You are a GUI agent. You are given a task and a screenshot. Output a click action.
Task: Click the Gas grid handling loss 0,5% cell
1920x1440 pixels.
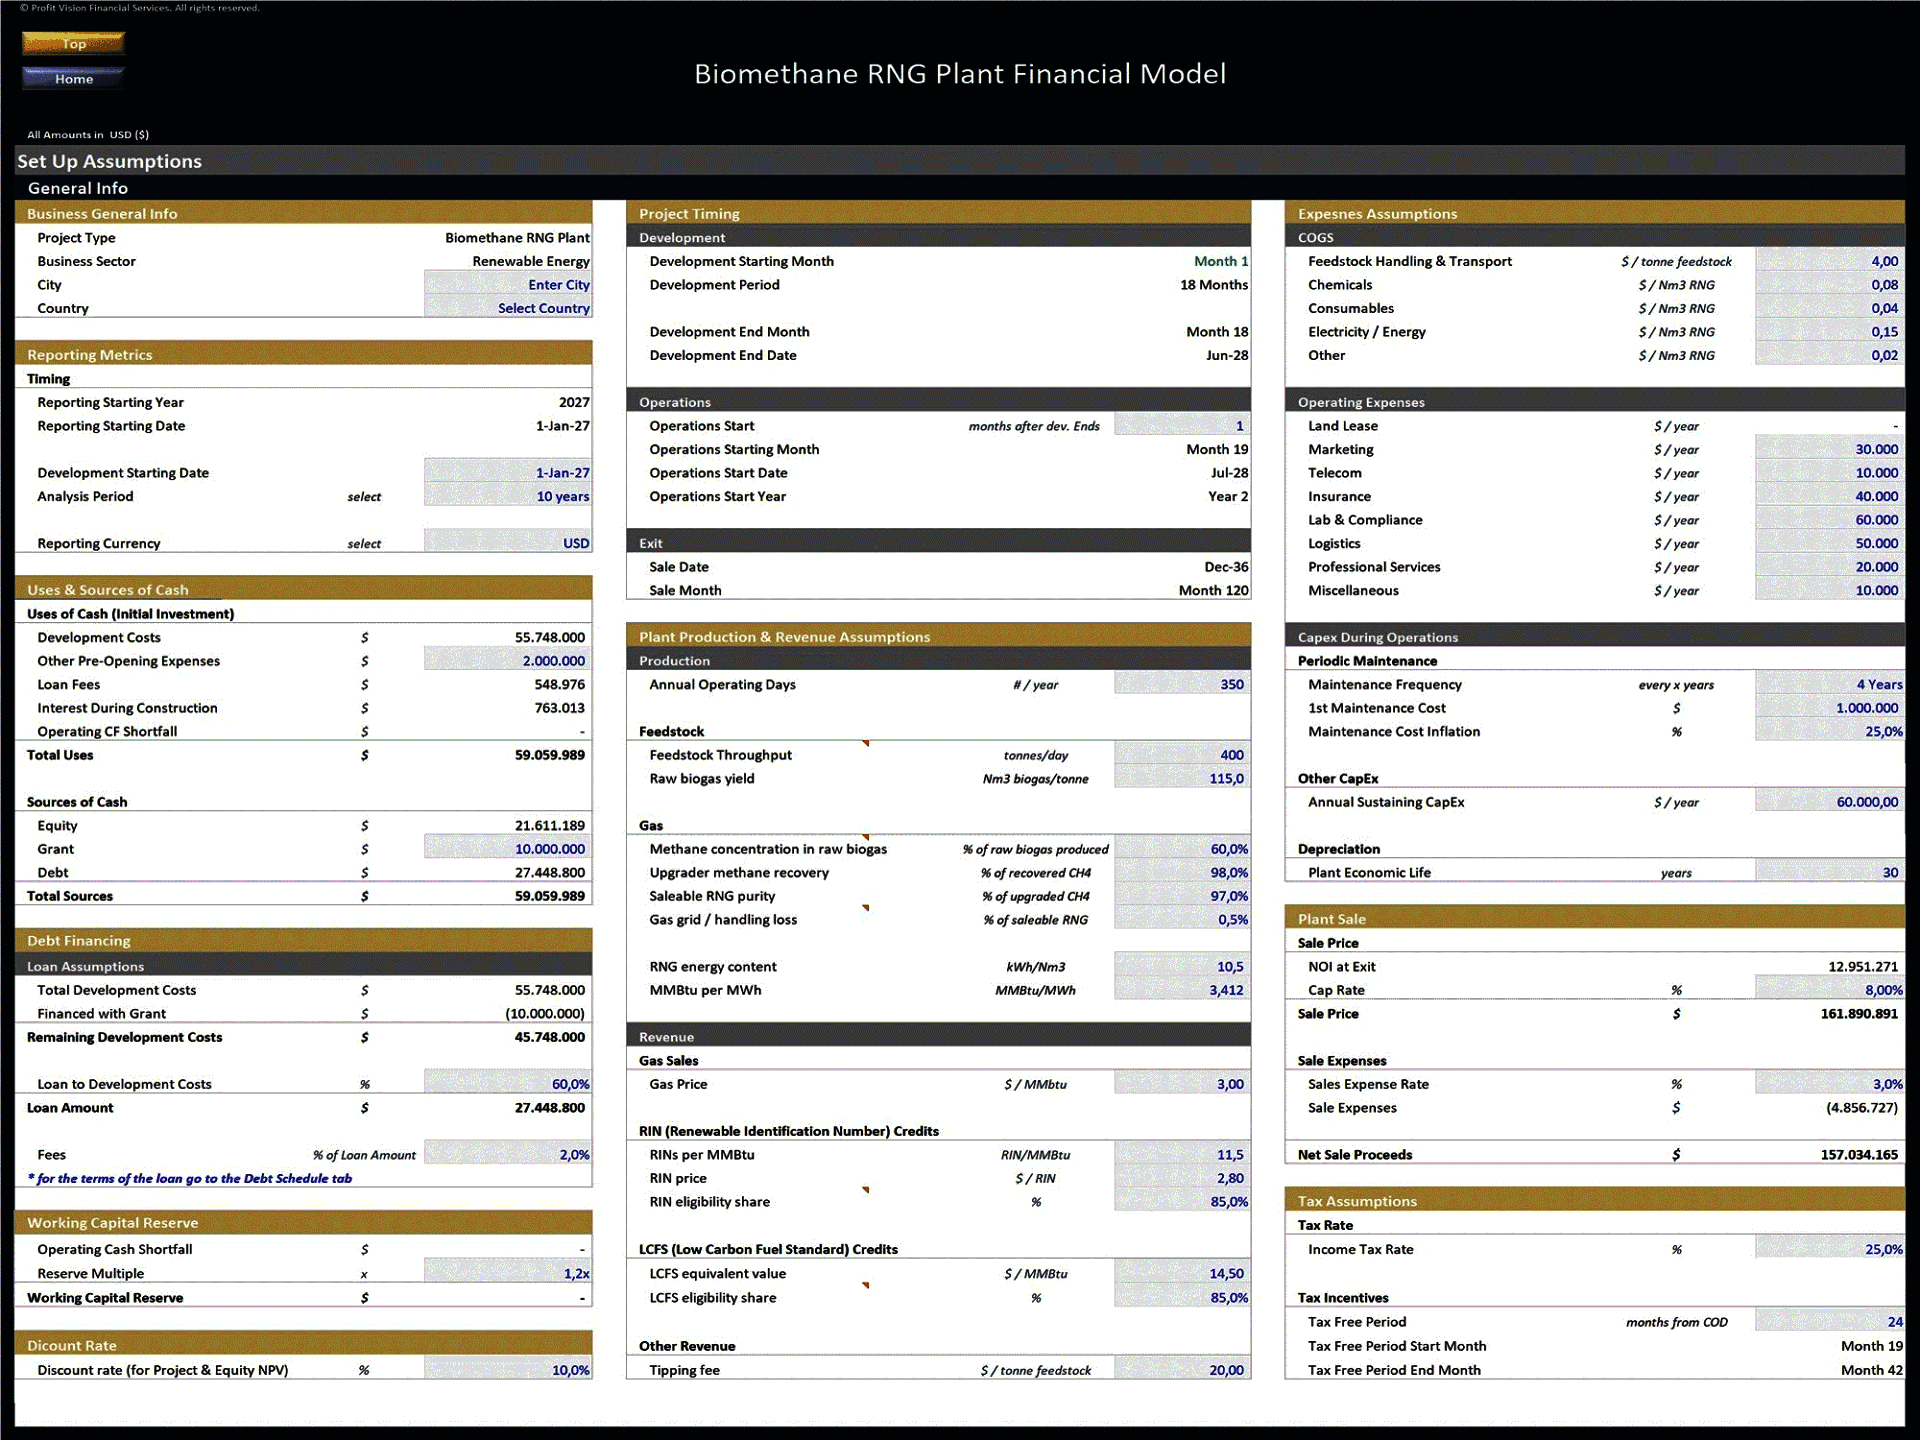click(x=1182, y=920)
